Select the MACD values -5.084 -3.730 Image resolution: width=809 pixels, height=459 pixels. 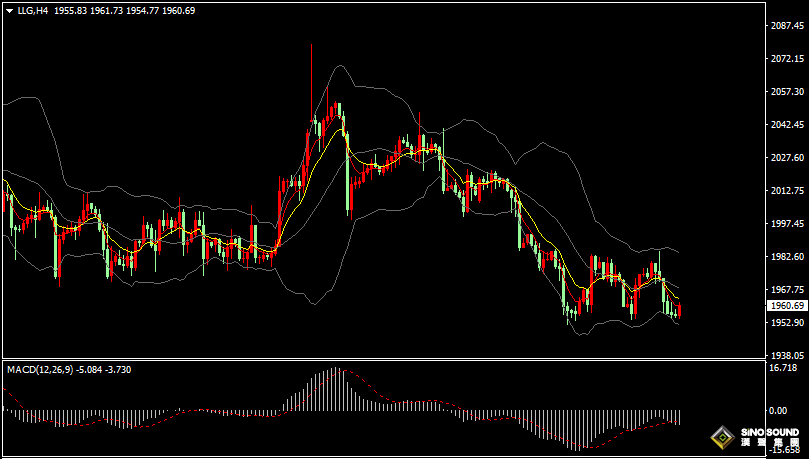(103, 370)
